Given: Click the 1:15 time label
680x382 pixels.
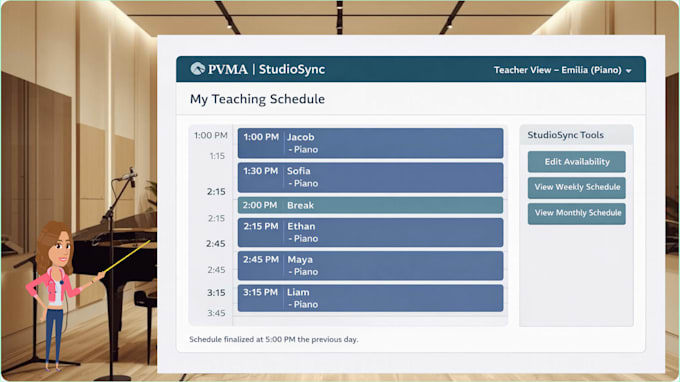Looking at the screenshot, I should [217, 156].
